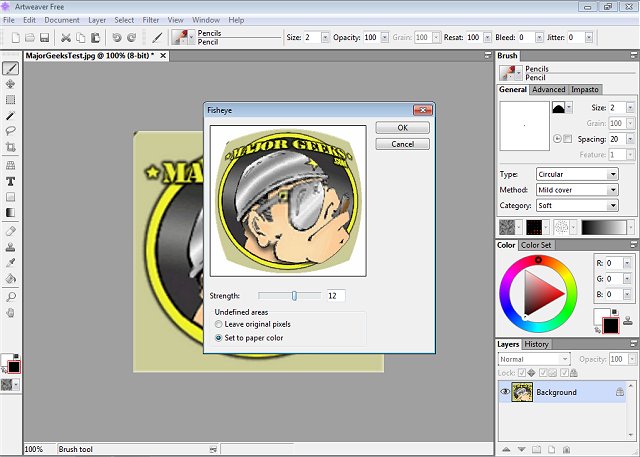Image resolution: width=640 pixels, height=457 pixels.
Task: Click the Strength value input field
Action: click(334, 296)
